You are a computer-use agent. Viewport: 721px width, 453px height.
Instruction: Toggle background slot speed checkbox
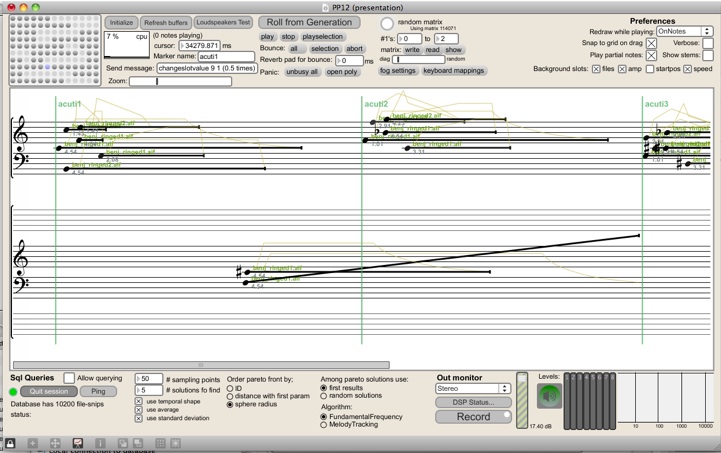(x=687, y=69)
